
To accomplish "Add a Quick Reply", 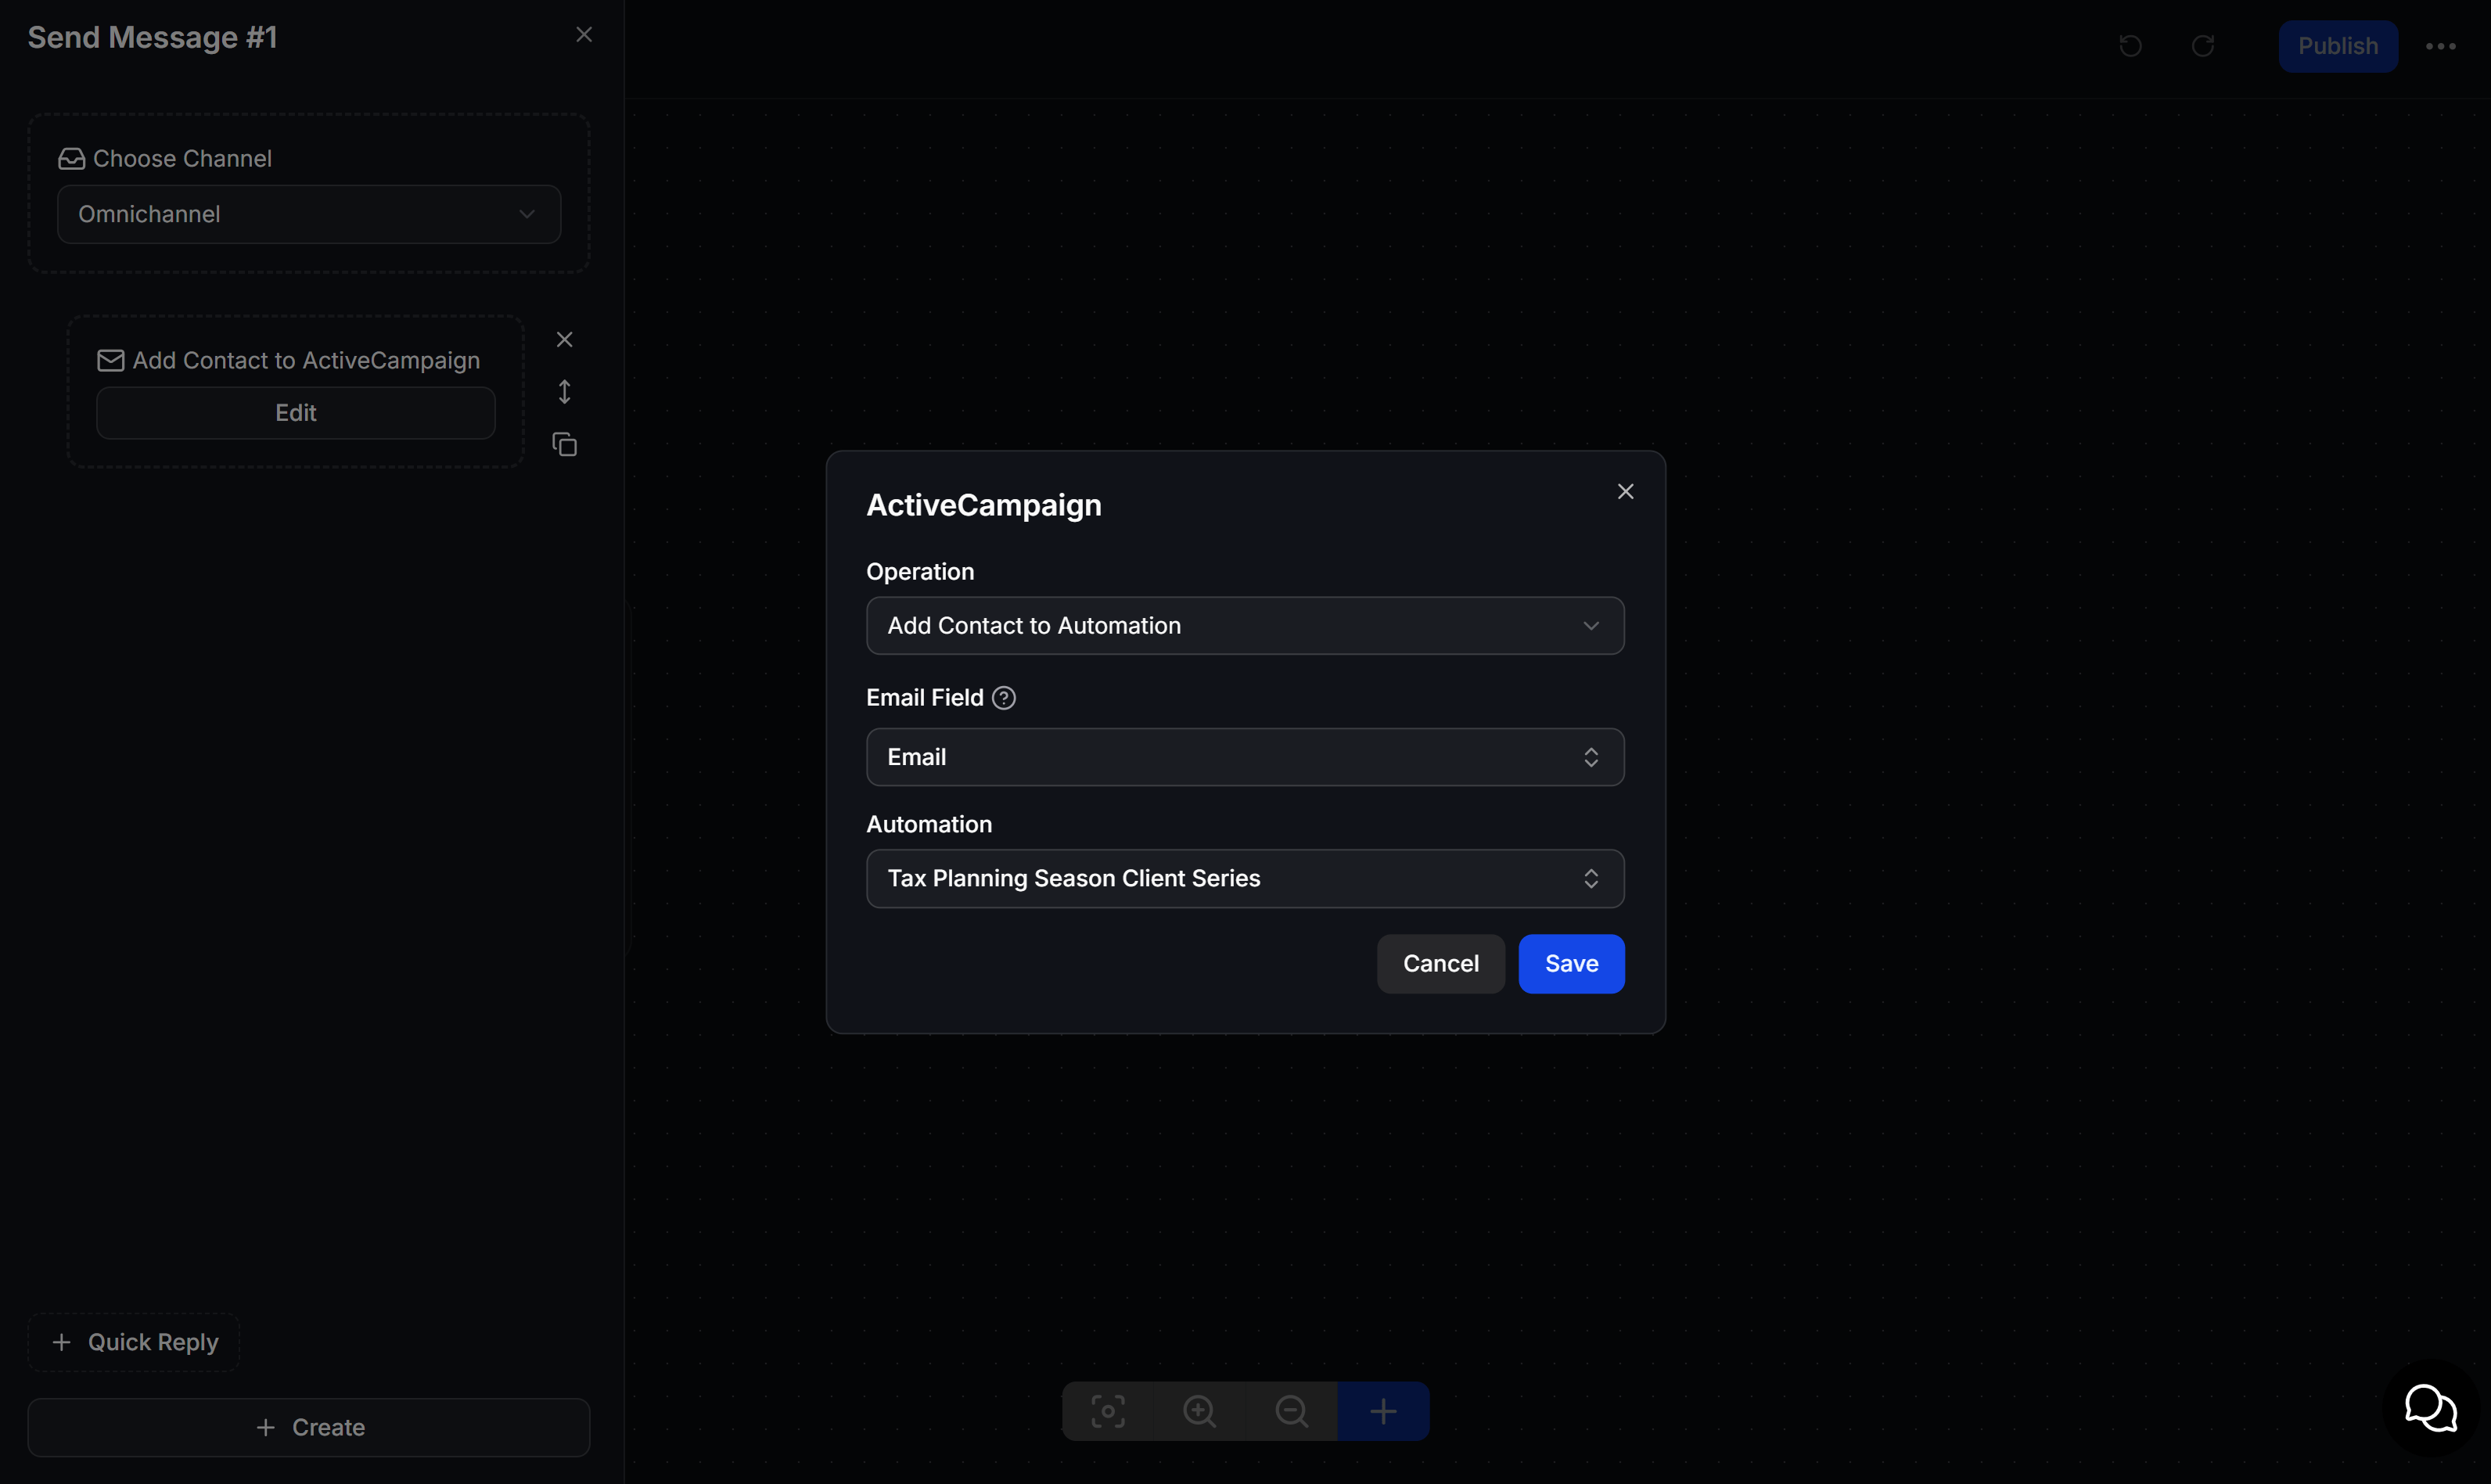I will [134, 1342].
